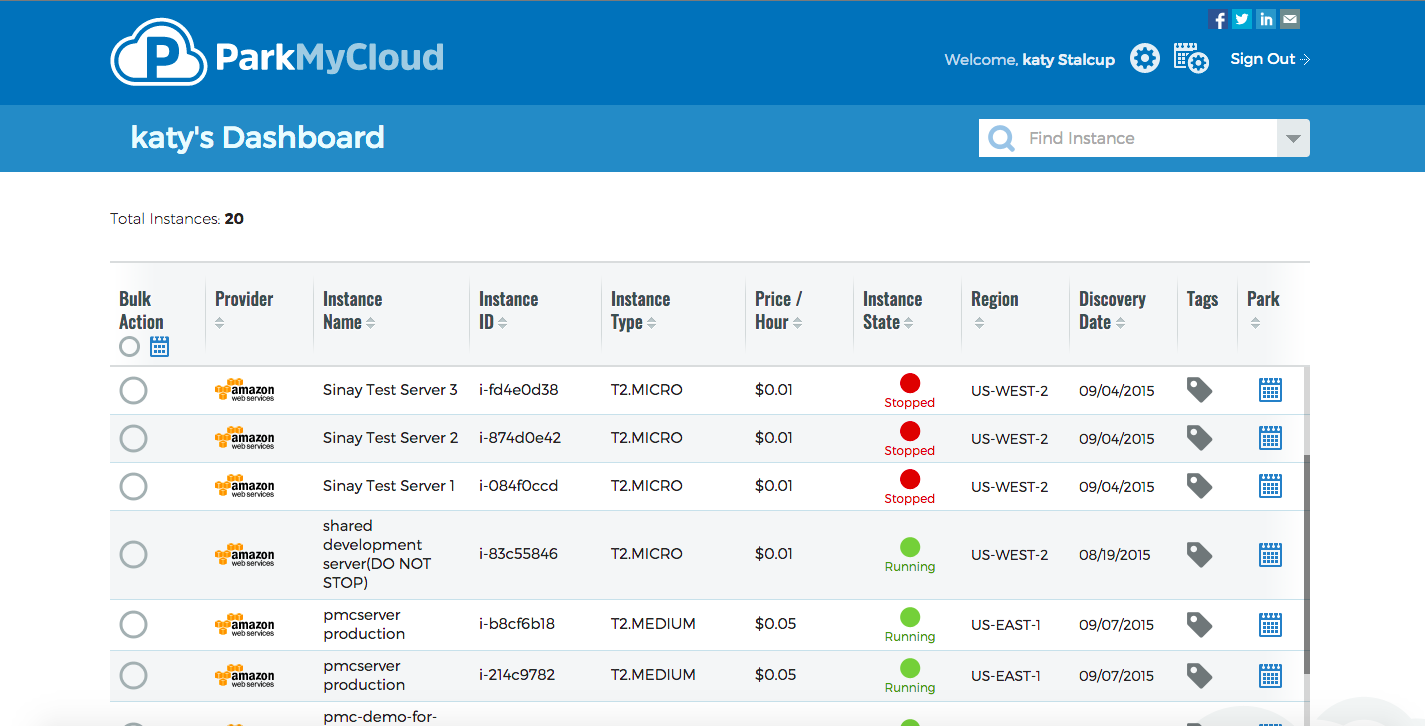
Task: Select the Sinay Test Server 3 radio button
Action: click(133, 390)
